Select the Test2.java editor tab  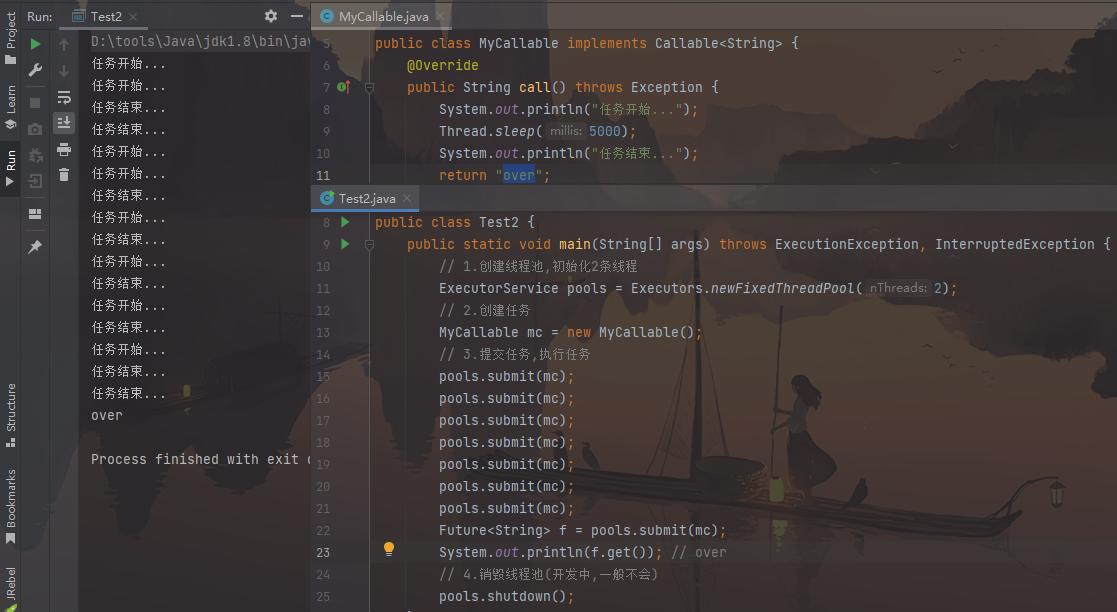366,198
